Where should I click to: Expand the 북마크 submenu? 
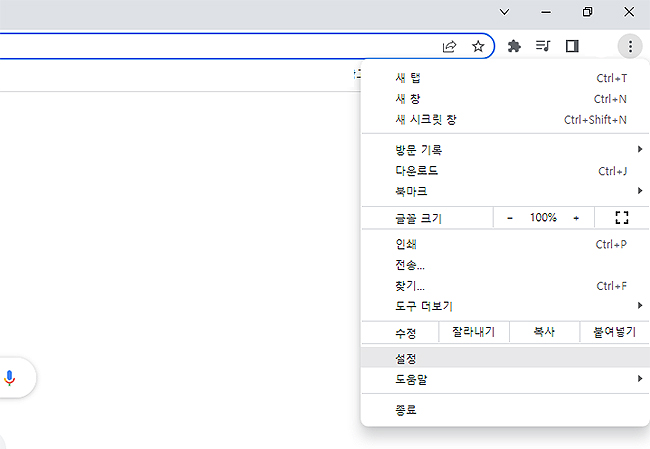pos(505,191)
